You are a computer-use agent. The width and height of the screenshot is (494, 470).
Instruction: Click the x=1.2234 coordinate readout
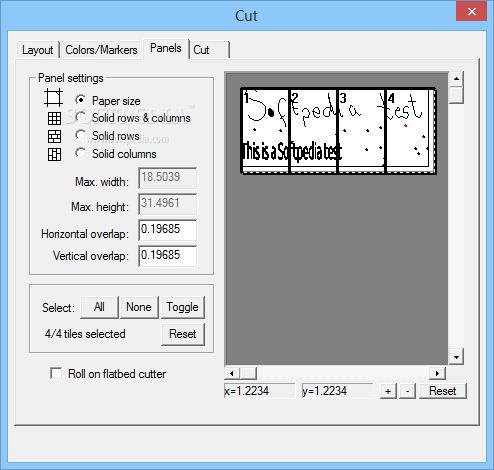[260, 391]
